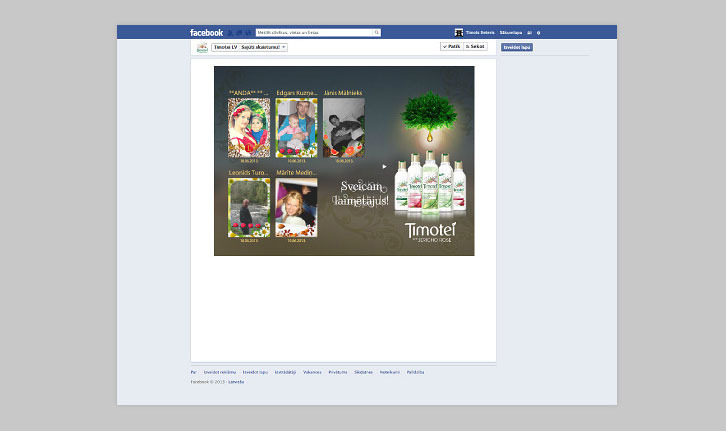Viewport: 726px width, 431px height.
Task: Click the Jānis Mālnieks name label
Action: click(x=343, y=93)
